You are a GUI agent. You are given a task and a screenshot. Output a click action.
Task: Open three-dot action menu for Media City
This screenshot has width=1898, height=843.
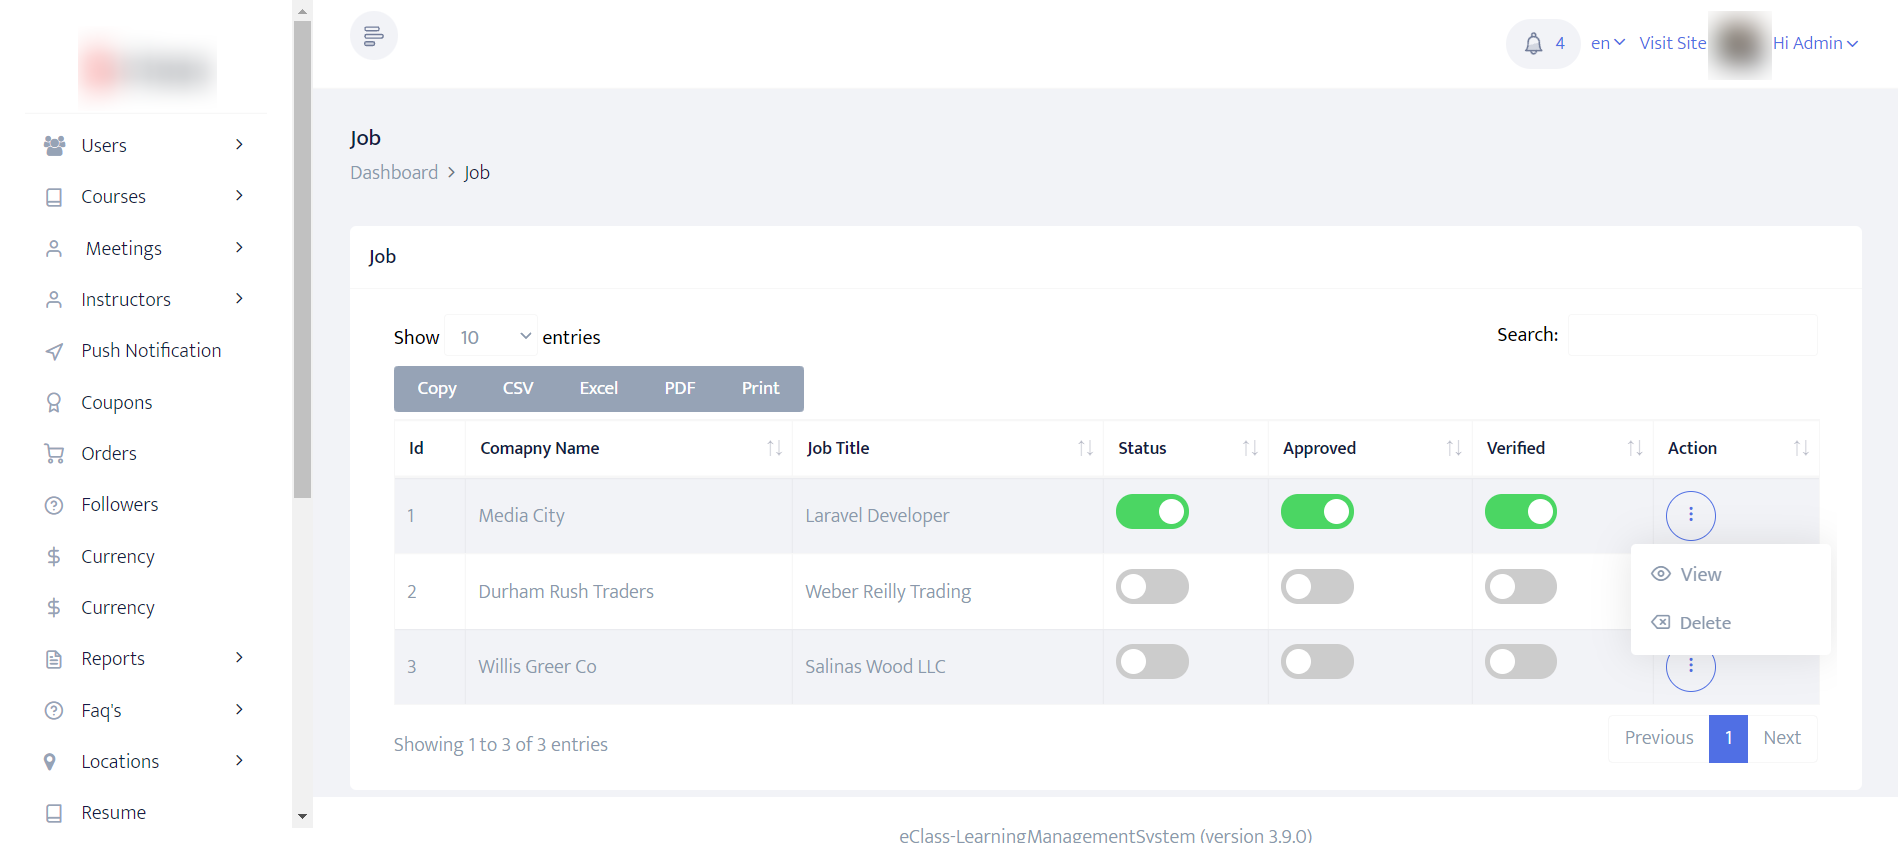pyautogui.click(x=1690, y=515)
